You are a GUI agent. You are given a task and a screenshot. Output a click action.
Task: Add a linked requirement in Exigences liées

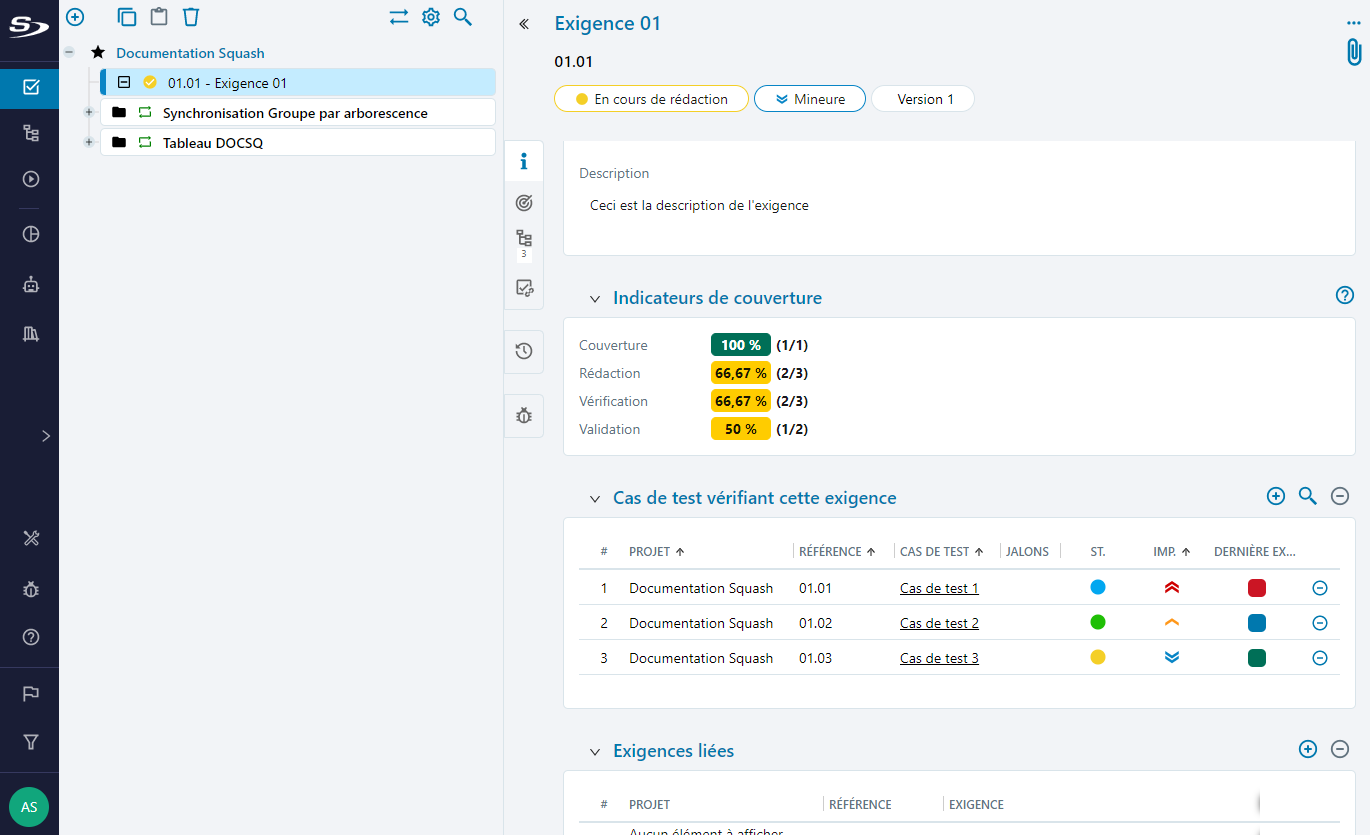click(1308, 748)
